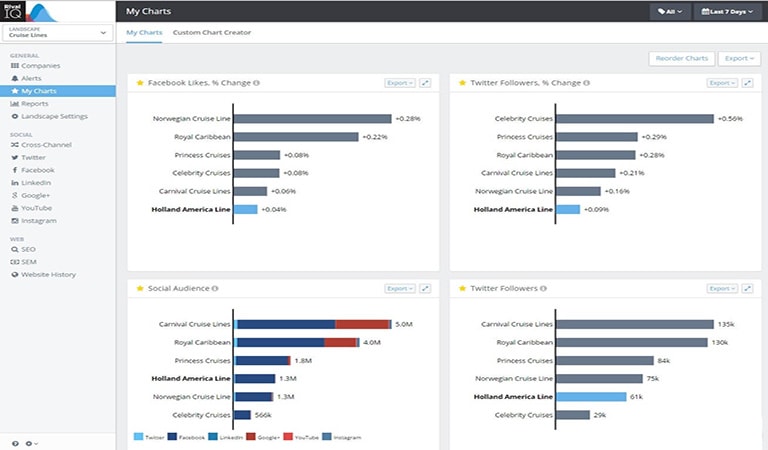Click the Holland America Line bar in Twitter Followers

pos(591,397)
